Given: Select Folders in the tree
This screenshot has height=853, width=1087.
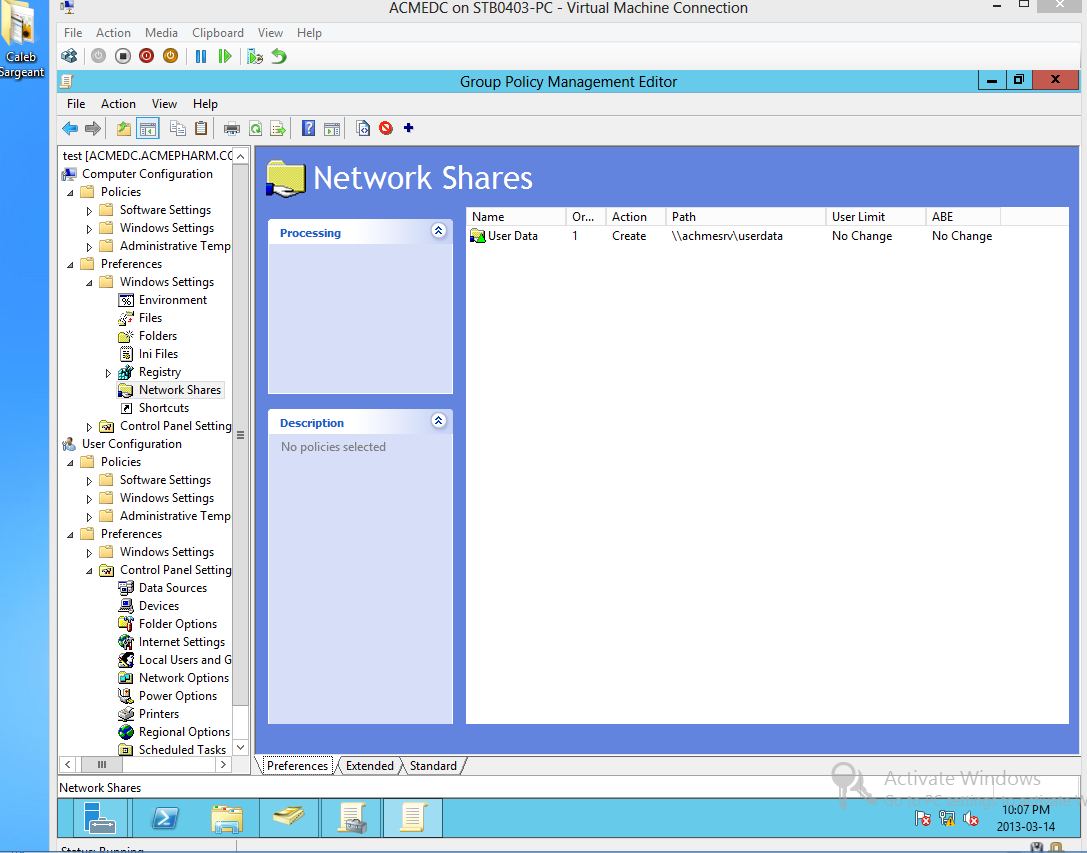Looking at the screenshot, I should tap(157, 336).
